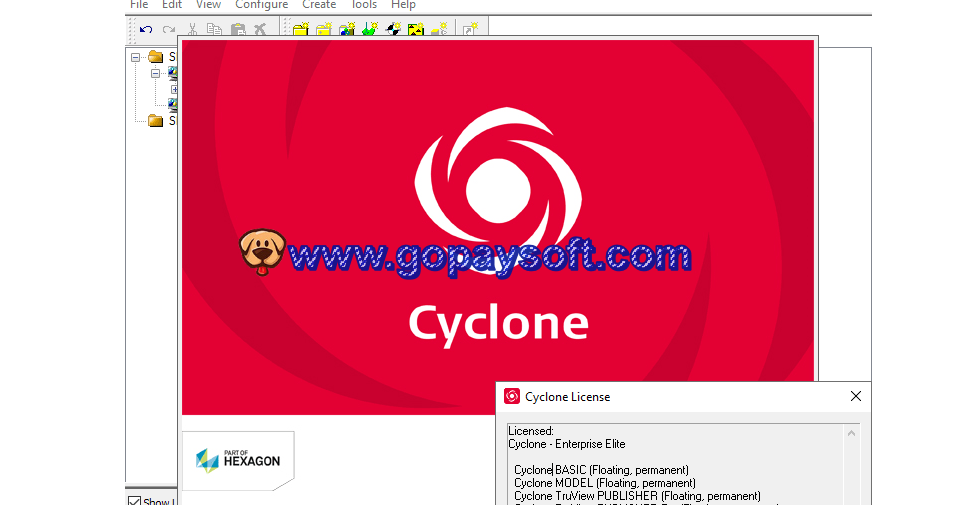
Task: Click the clipboard Paste icon
Action: pyautogui.click(x=238, y=29)
